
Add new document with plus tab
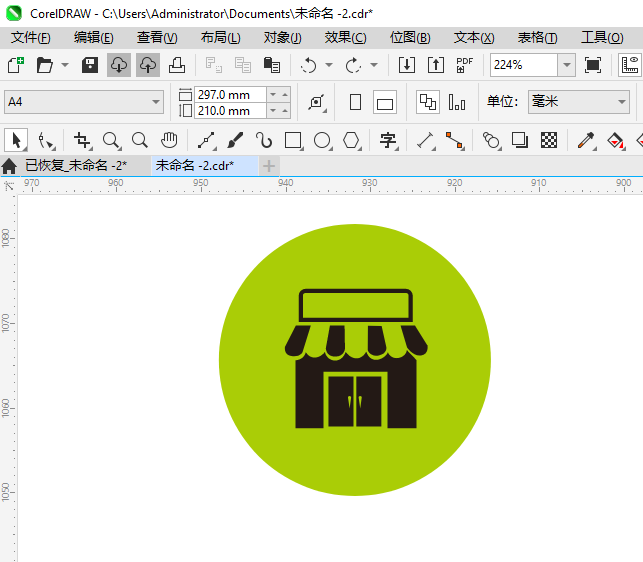click(x=269, y=166)
